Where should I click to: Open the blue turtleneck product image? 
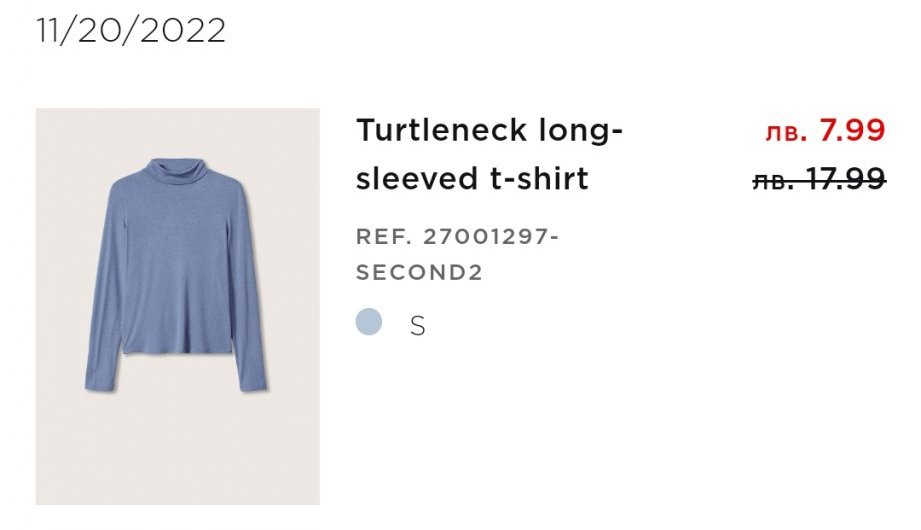pos(178,306)
